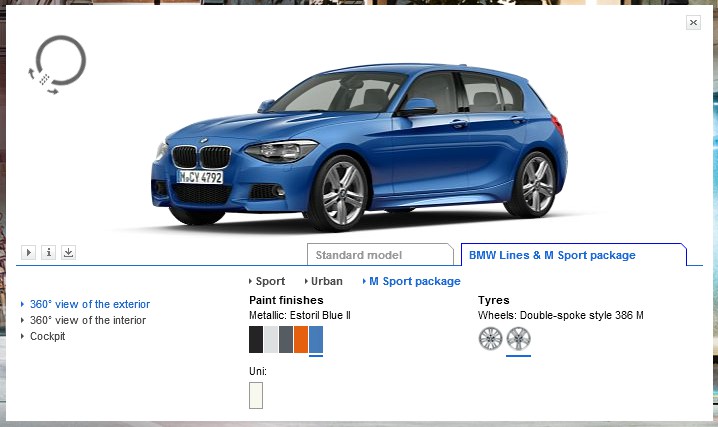Click the download icon button

(68, 252)
